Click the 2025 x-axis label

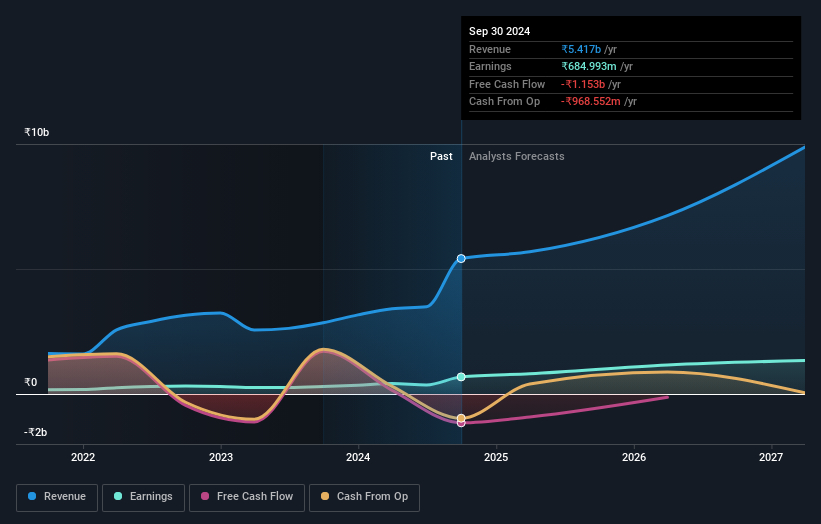click(496, 458)
